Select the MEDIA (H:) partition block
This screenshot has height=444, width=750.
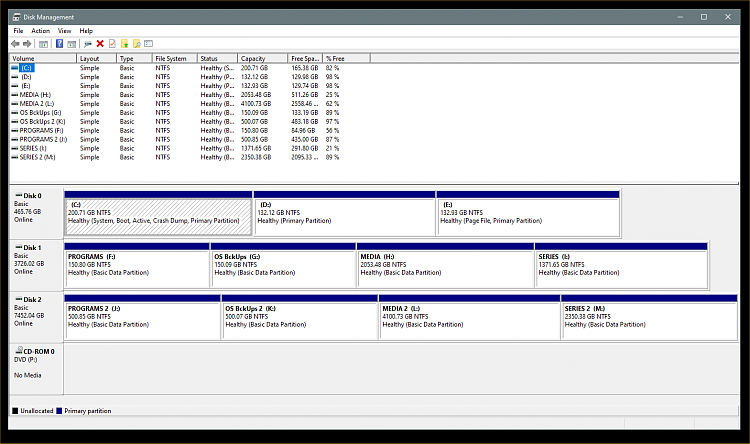(x=445, y=266)
